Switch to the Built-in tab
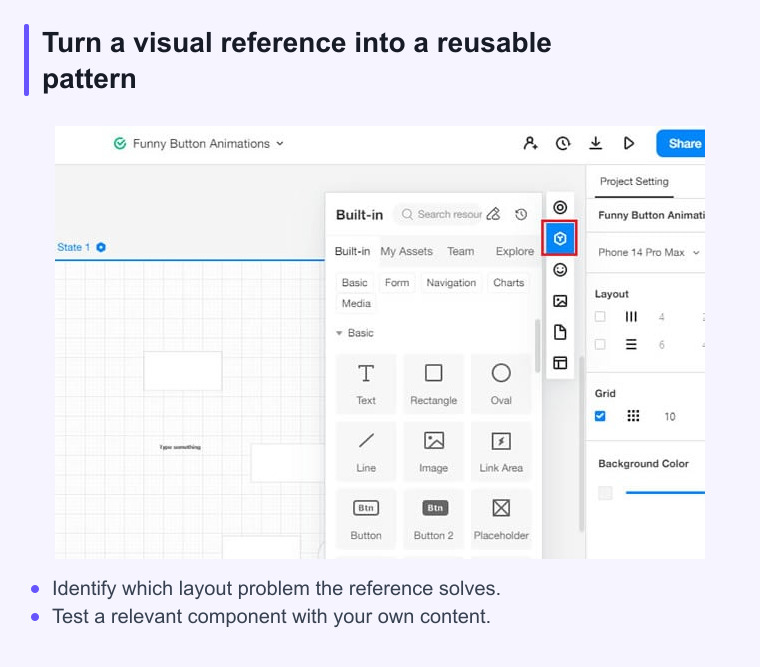 352,251
